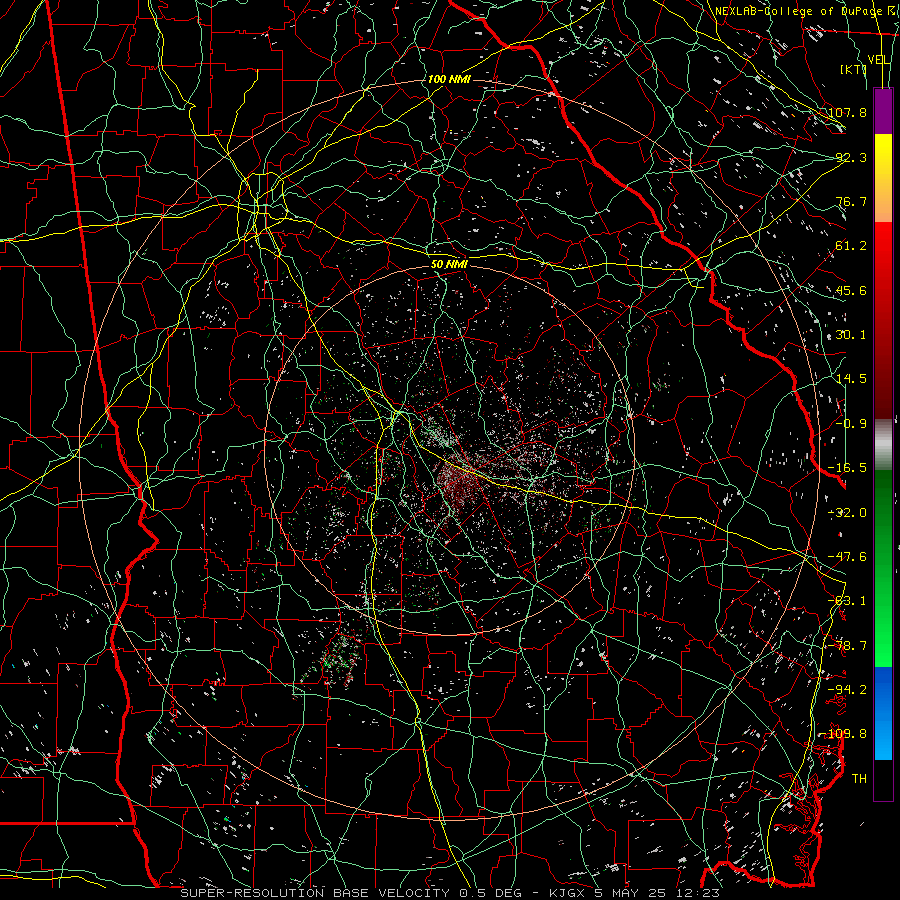This screenshot has height=900, width=900.
Task: Click the 100 NMI range ring label
Action: click(449, 79)
